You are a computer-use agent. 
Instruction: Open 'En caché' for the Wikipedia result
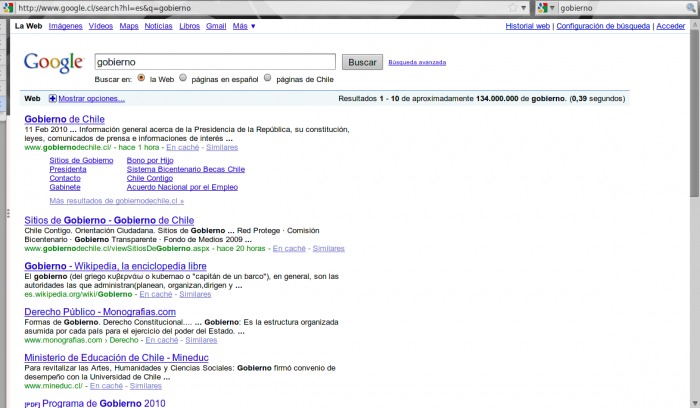coord(156,294)
